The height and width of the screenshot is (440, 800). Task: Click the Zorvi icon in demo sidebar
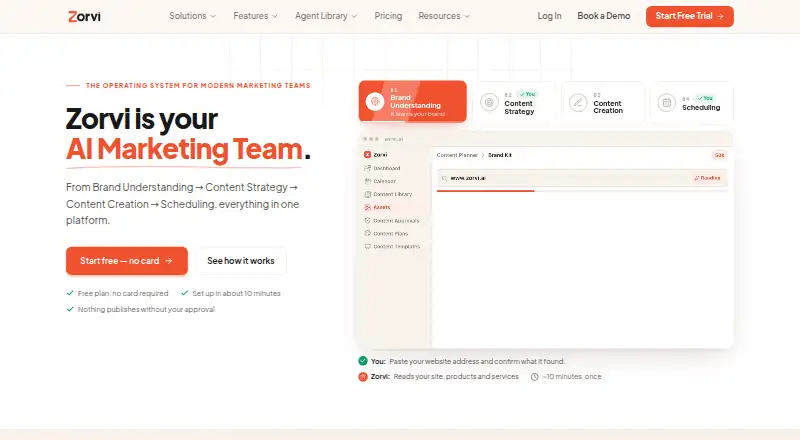click(x=367, y=155)
